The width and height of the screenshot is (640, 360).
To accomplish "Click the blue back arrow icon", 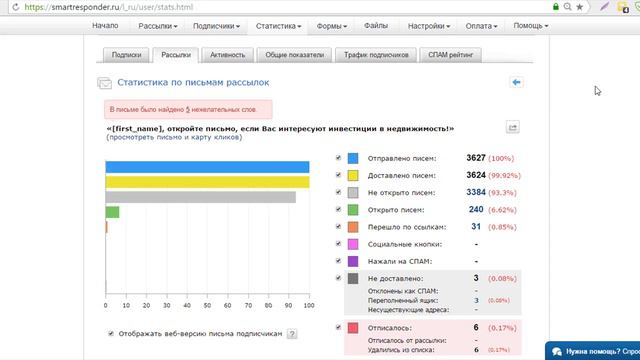I will pyautogui.click(x=516, y=82).
